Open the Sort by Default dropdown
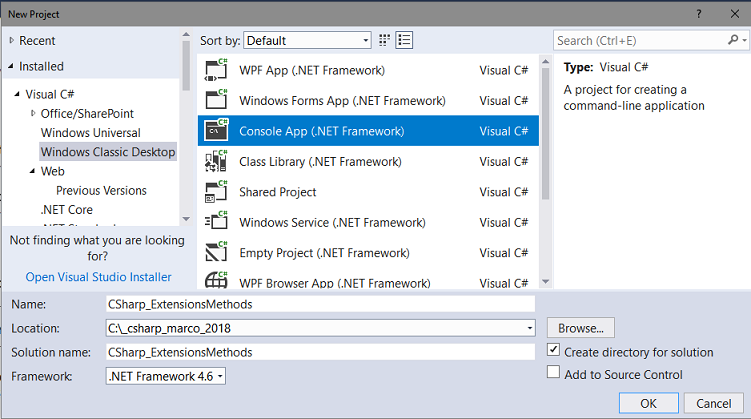This screenshot has height=419, width=751. point(307,40)
